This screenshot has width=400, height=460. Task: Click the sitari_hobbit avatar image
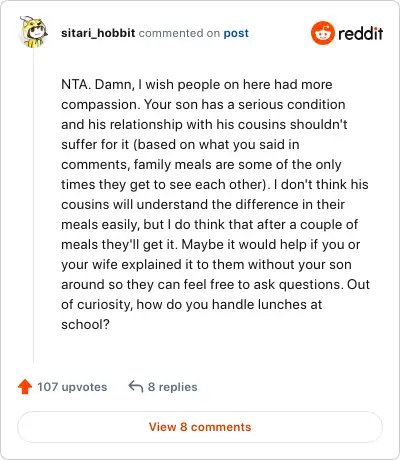pos(34,32)
